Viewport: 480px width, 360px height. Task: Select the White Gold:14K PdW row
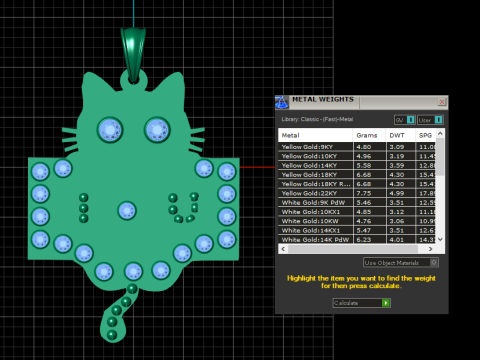tap(357, 239)
